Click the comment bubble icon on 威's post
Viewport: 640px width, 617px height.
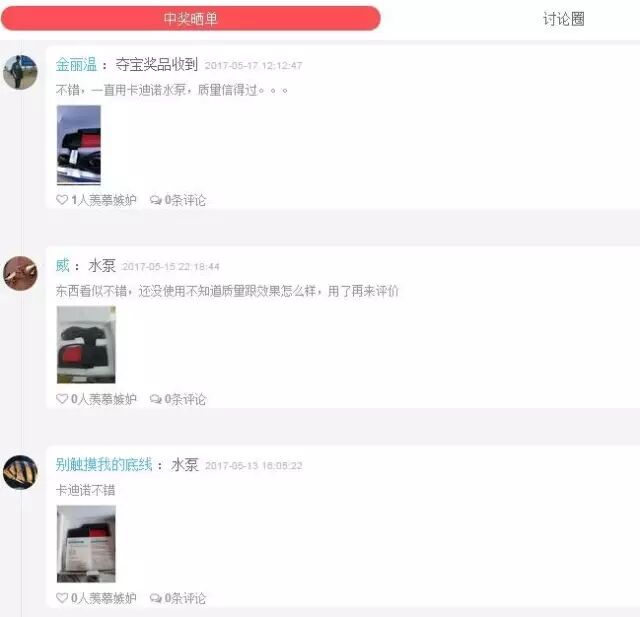[x=156, y=399]
